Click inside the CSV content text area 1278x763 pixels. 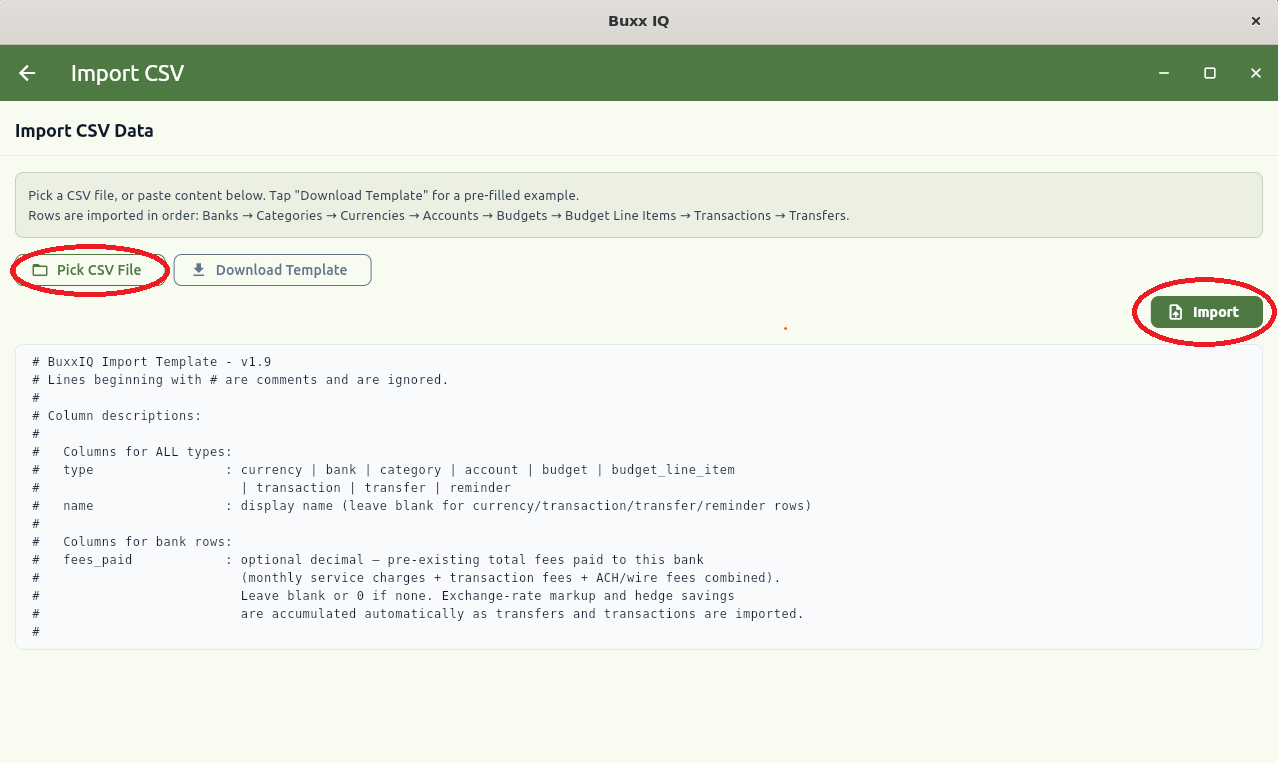pos(638,497)
